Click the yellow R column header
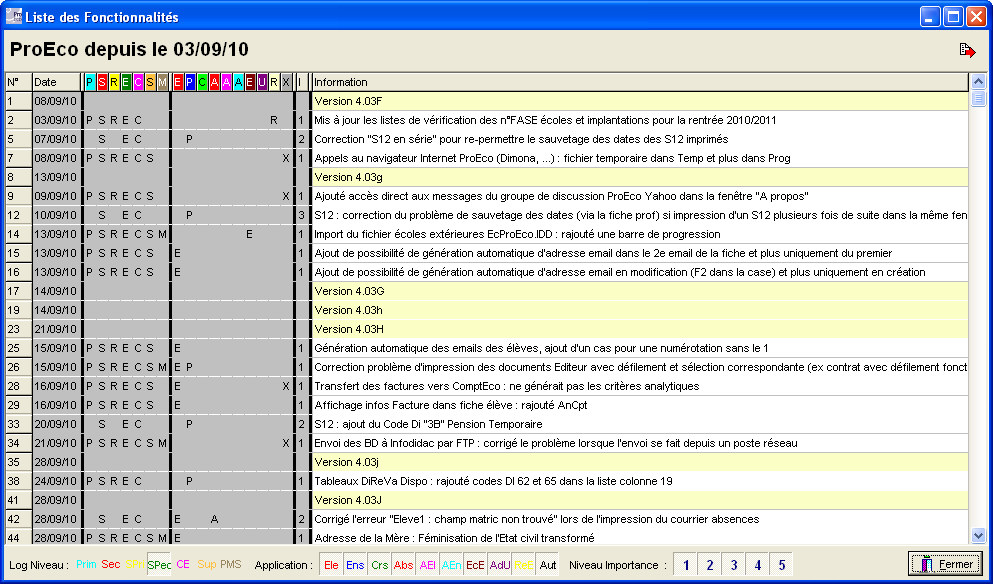The image size is (993, 584). [114, 82]
